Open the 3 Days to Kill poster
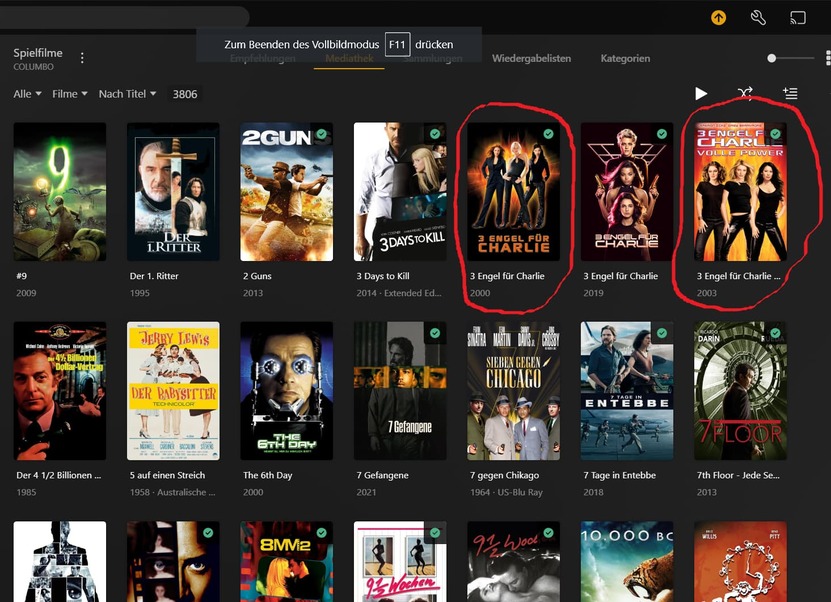Screen dimensions: 831x602 (x=400, y=192)
